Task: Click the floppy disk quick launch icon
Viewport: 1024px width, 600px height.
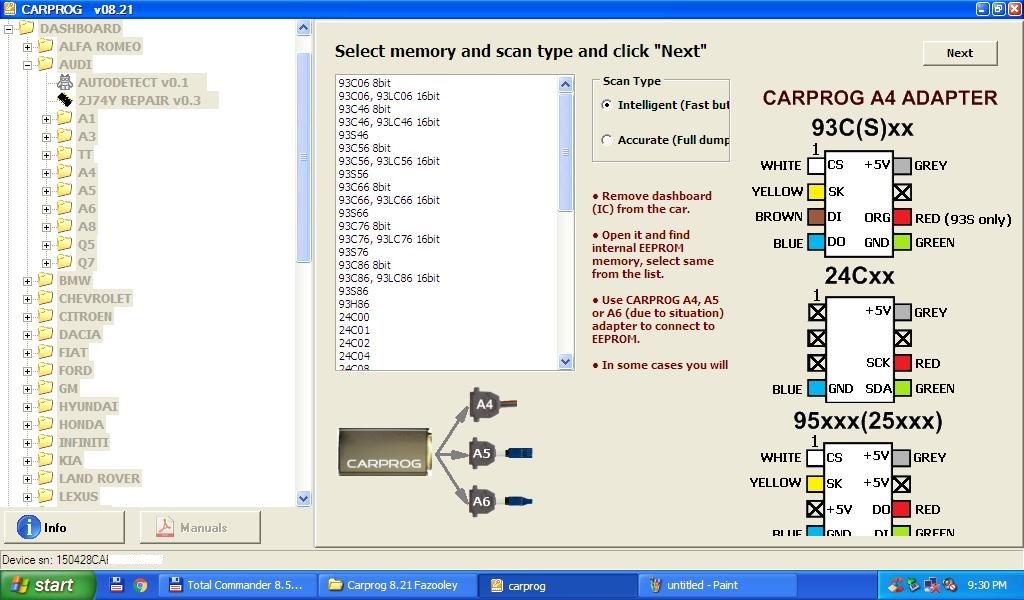Action: pyautogui.click(x=116, y=584)
